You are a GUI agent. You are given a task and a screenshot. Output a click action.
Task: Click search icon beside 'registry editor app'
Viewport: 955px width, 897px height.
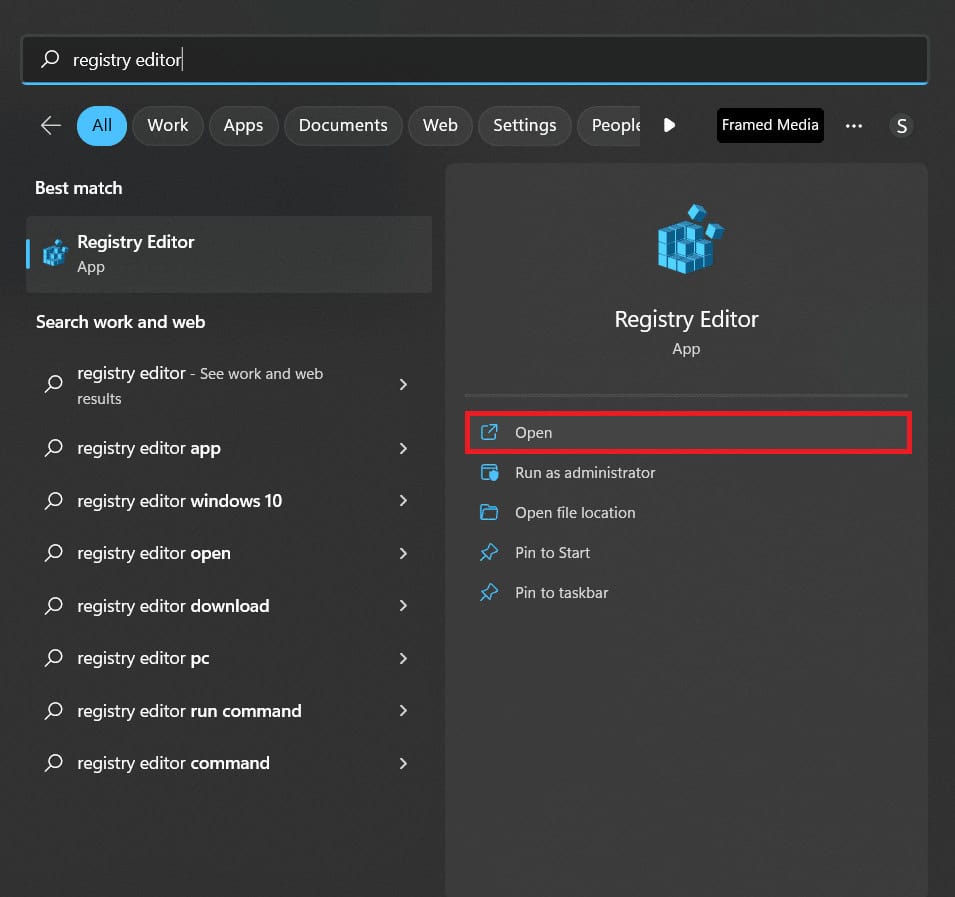pos(54,448)
